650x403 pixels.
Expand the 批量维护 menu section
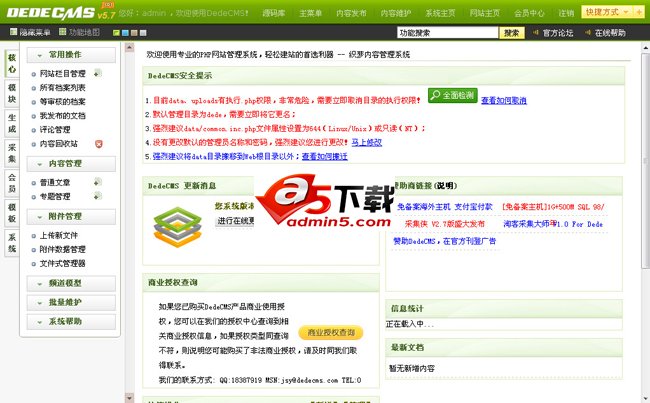pyautogui.click(x=71, y=302)
